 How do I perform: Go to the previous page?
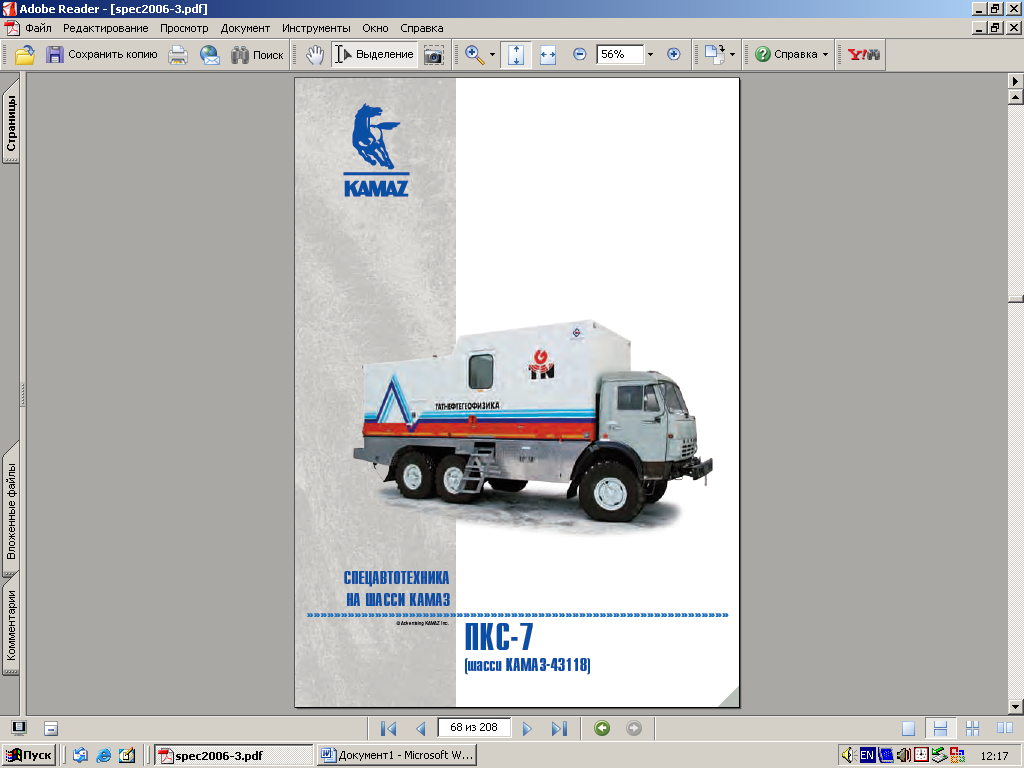coord(421,728)
